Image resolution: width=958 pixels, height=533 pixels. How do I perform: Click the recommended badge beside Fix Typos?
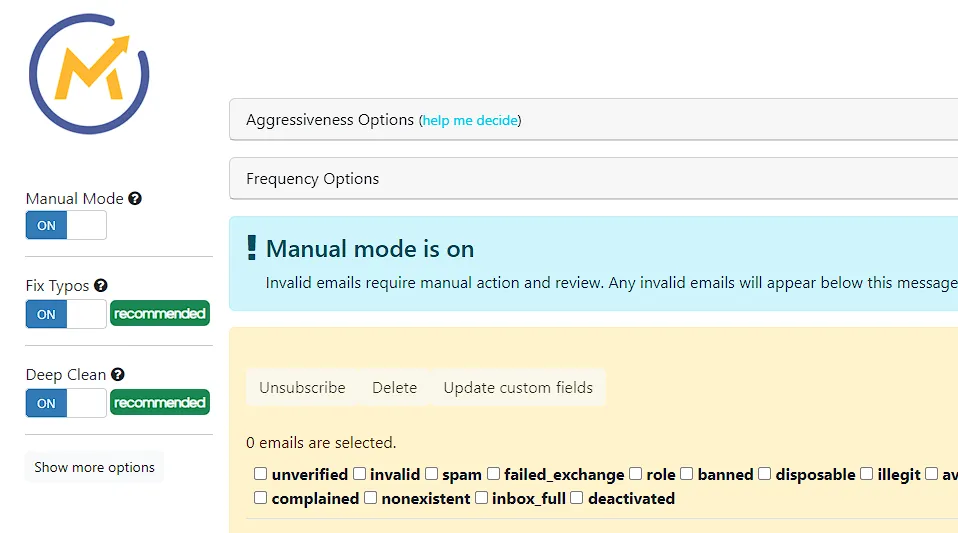160,314
